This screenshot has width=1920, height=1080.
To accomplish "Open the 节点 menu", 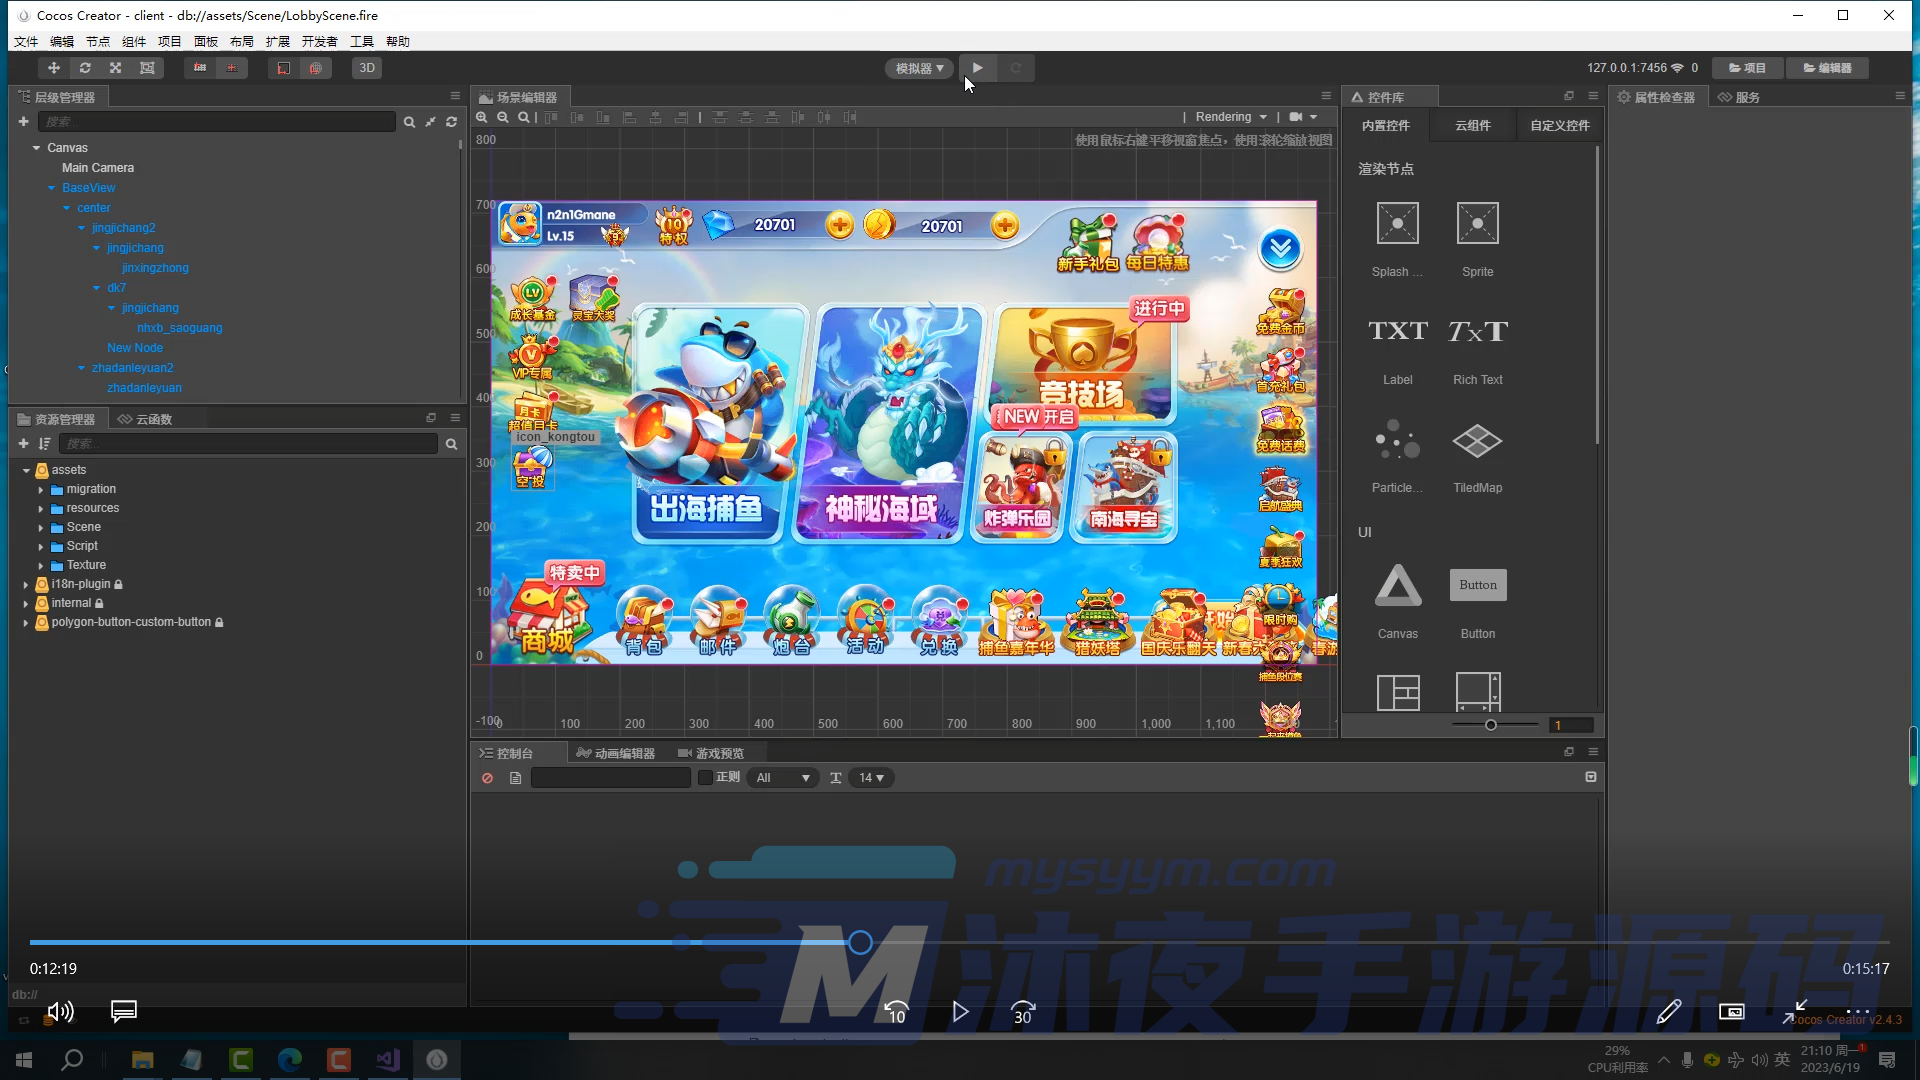I will 98,41.
